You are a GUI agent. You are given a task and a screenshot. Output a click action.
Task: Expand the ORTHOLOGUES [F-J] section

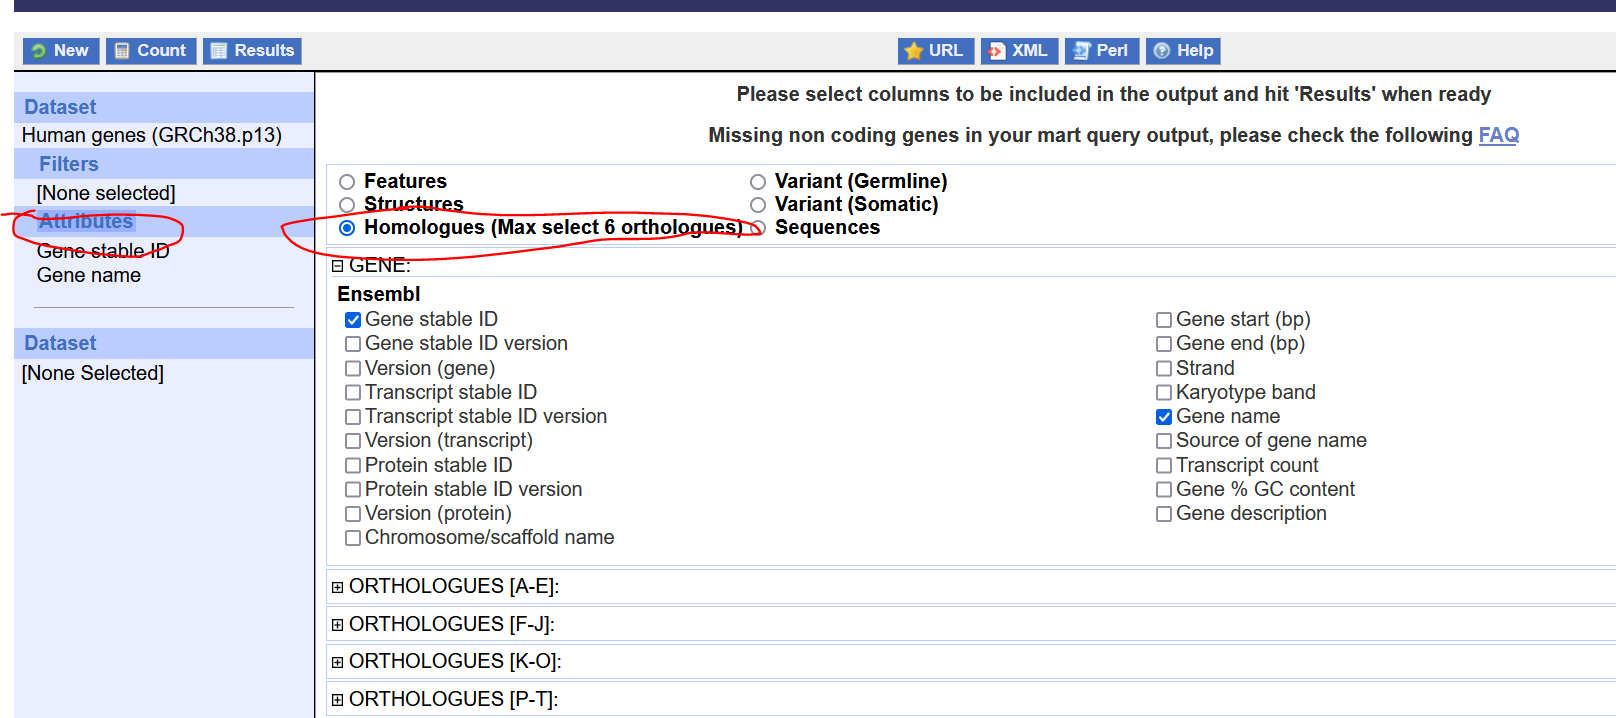338,625
